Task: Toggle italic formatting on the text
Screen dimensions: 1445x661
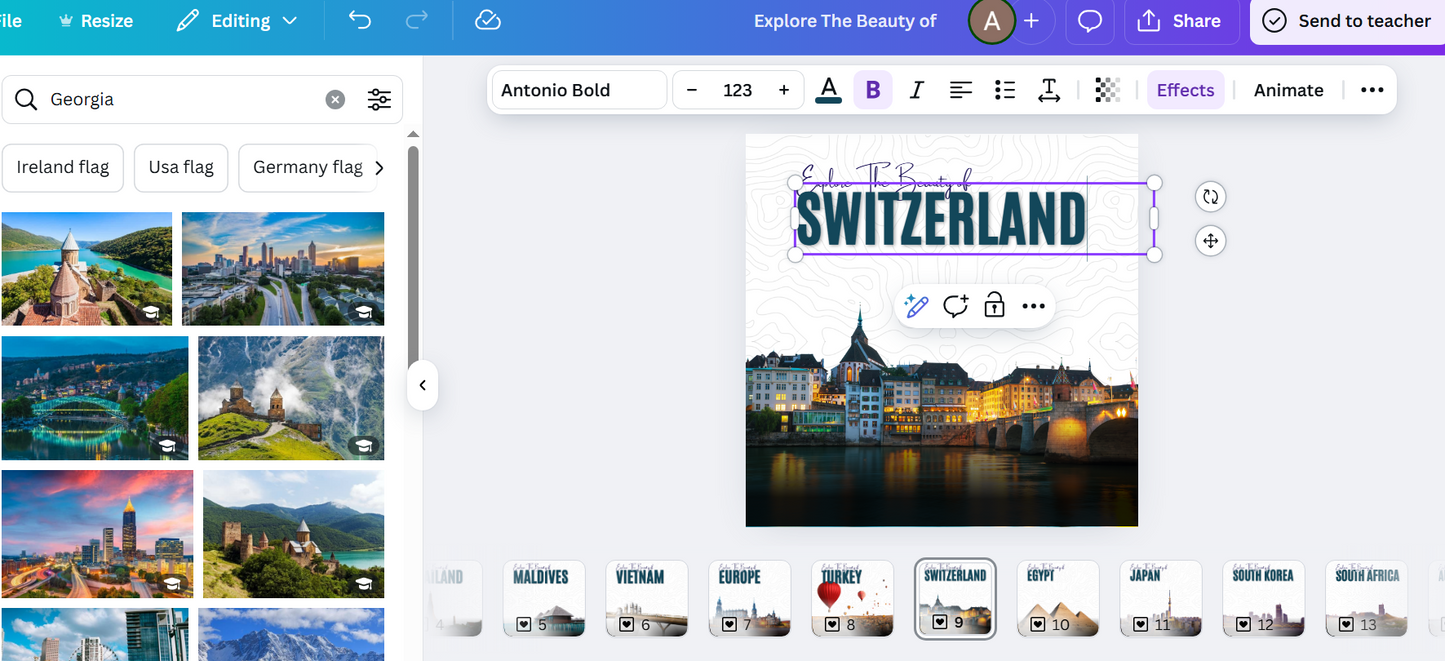Action: [916, 89]
